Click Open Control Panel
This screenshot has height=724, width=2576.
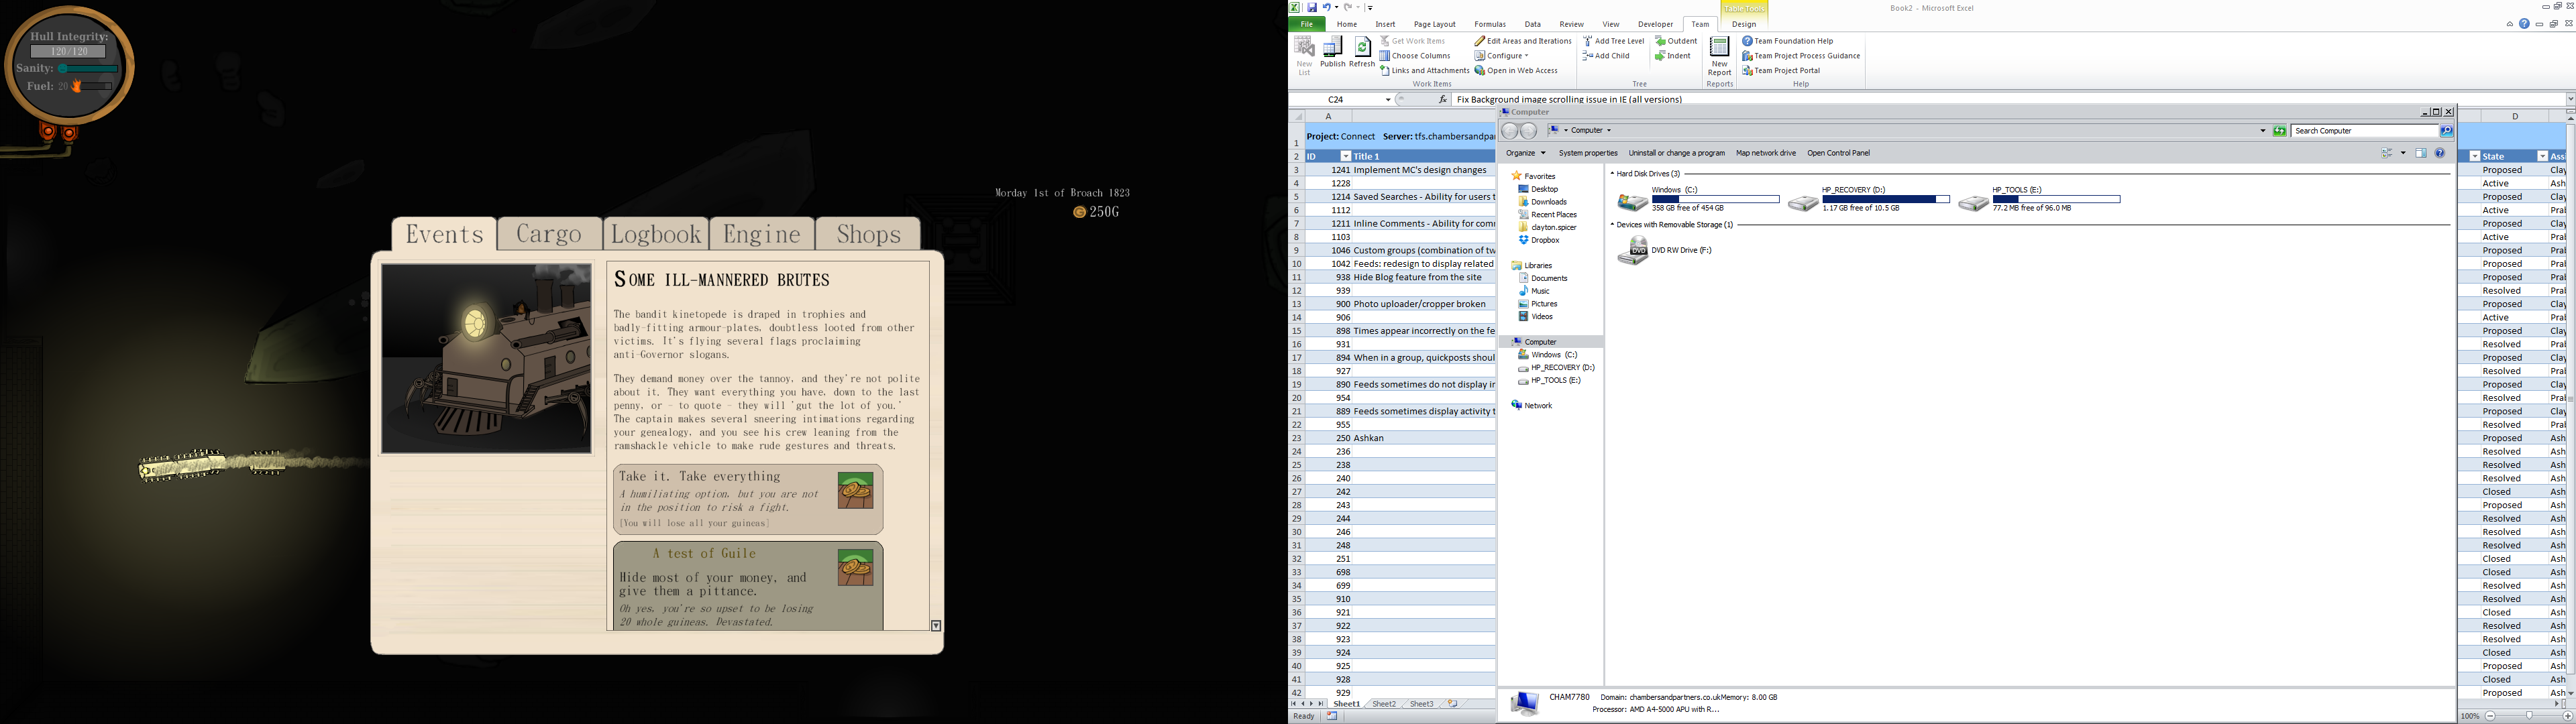(x=1838, y=153)
